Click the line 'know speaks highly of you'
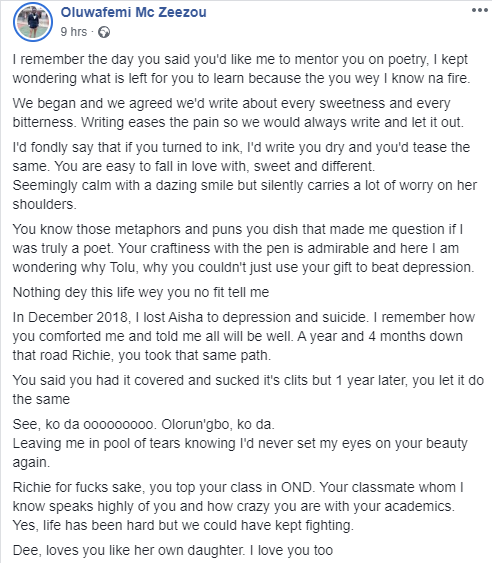The image size is (492, 563). pos(234,506)
